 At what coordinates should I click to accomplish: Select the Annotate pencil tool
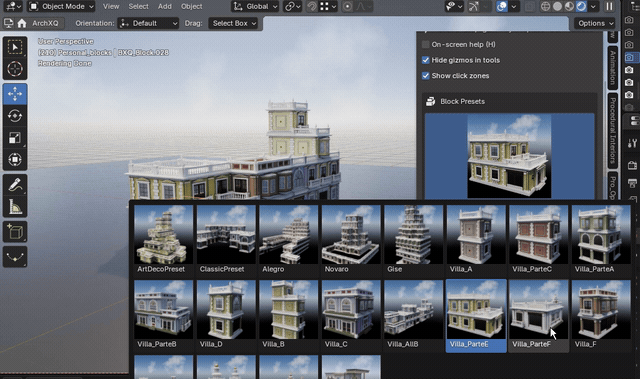coord(15,185)
